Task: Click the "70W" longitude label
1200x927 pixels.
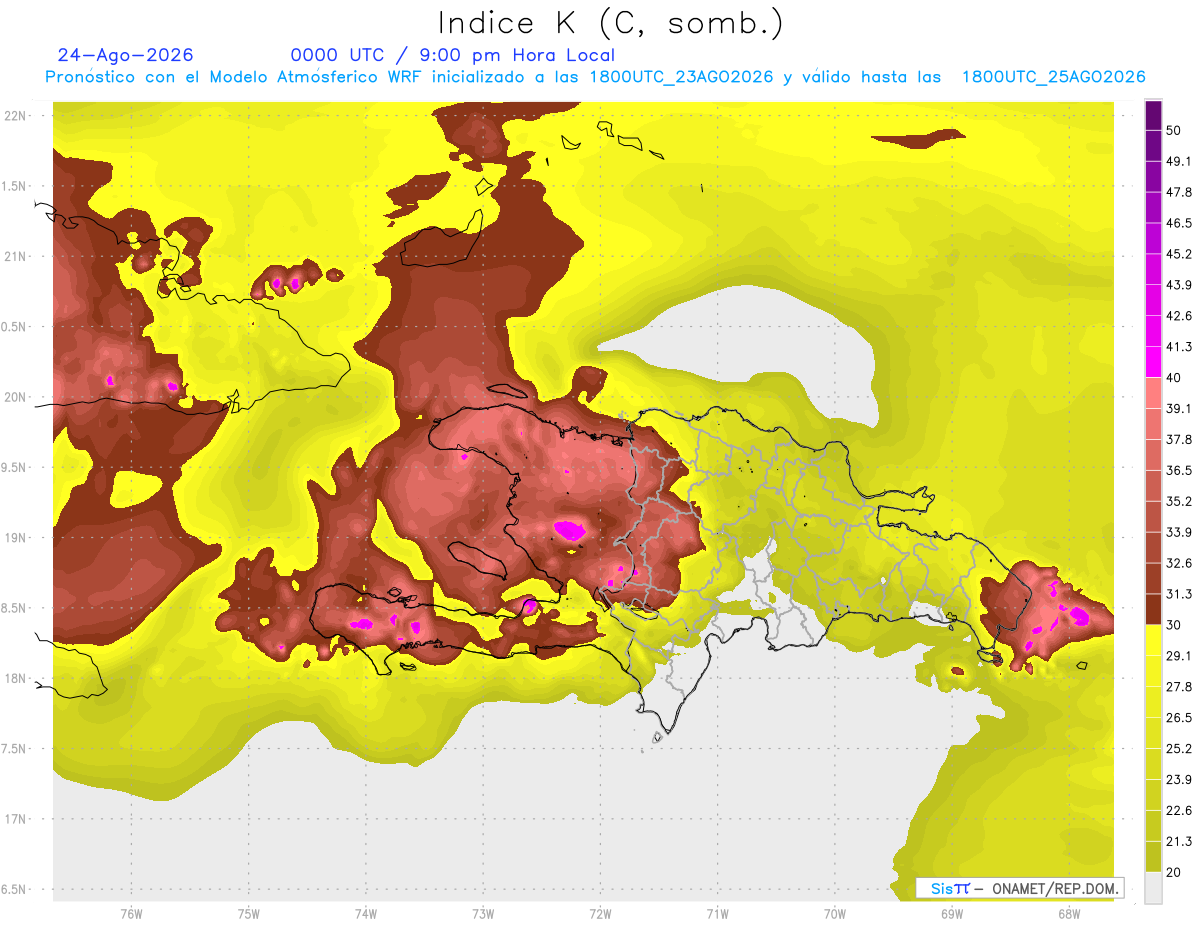Action: click(834, 914)
